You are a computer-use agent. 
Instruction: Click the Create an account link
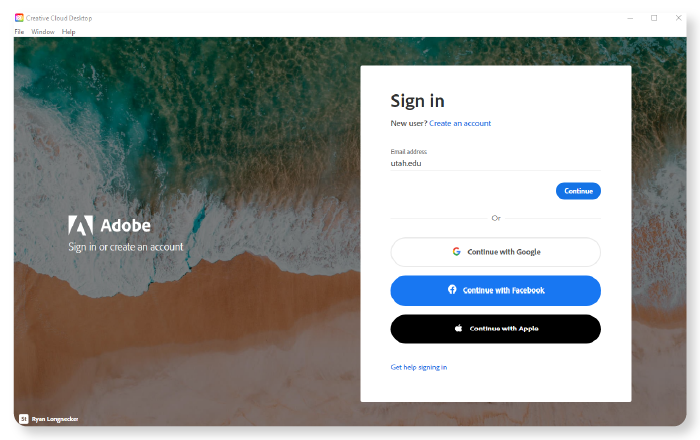click(460, 123)
